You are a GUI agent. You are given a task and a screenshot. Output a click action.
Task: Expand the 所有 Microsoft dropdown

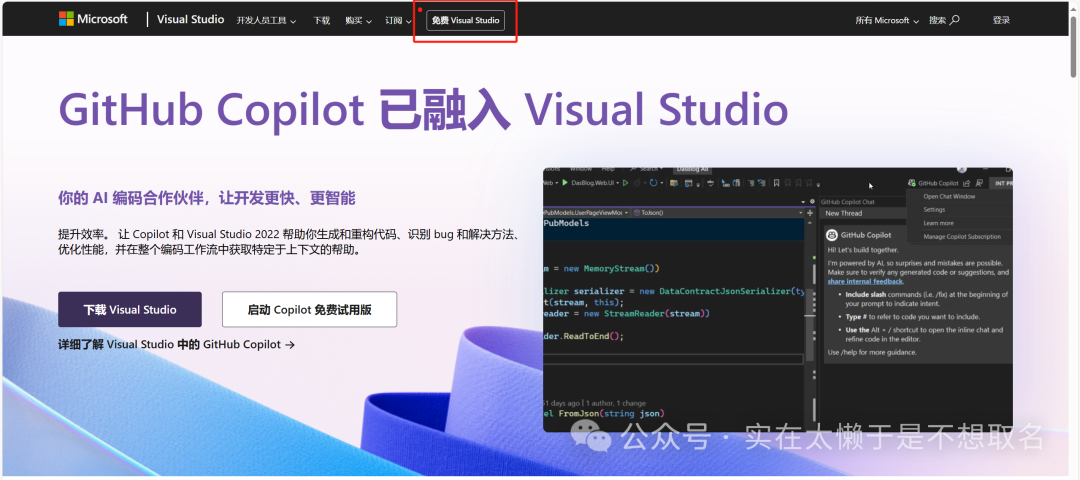(x=887, y=21)
